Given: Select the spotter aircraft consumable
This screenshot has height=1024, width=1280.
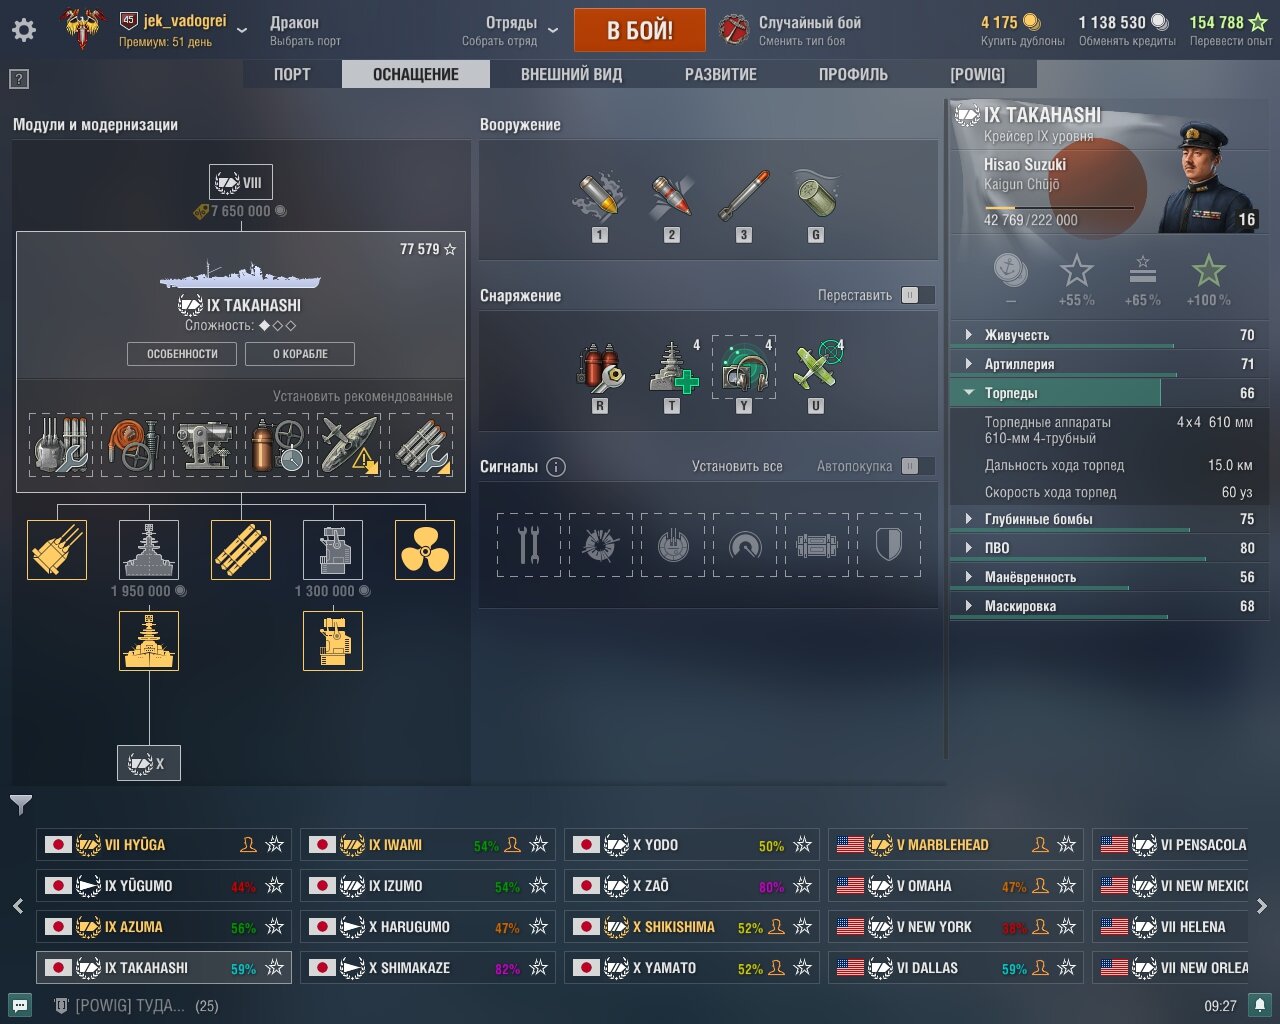Looking at the screenshot, I should tap(816, 366).
